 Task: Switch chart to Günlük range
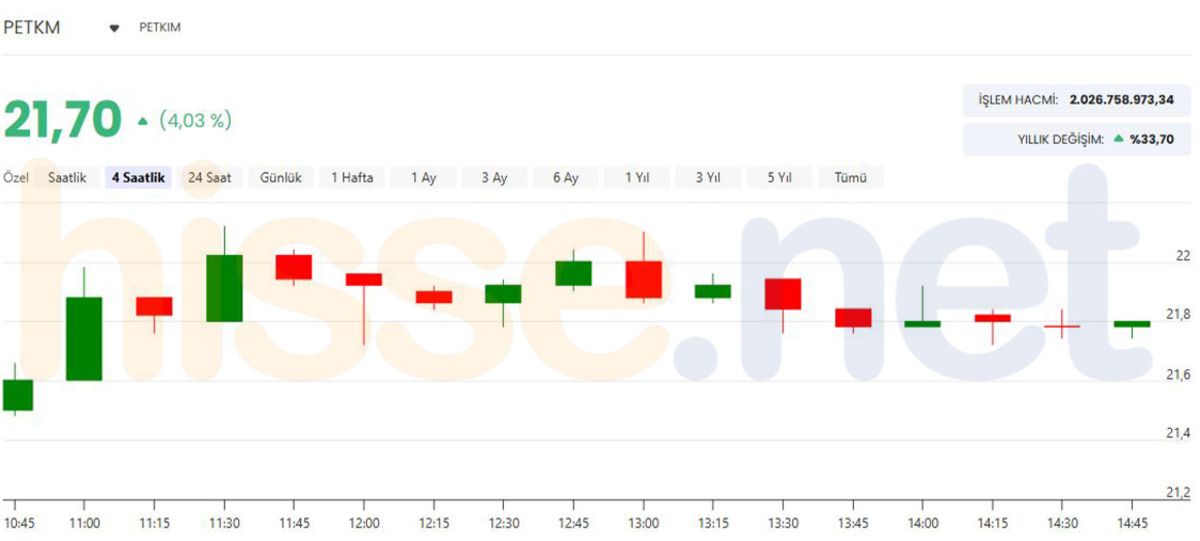click(x=281, y=178)
